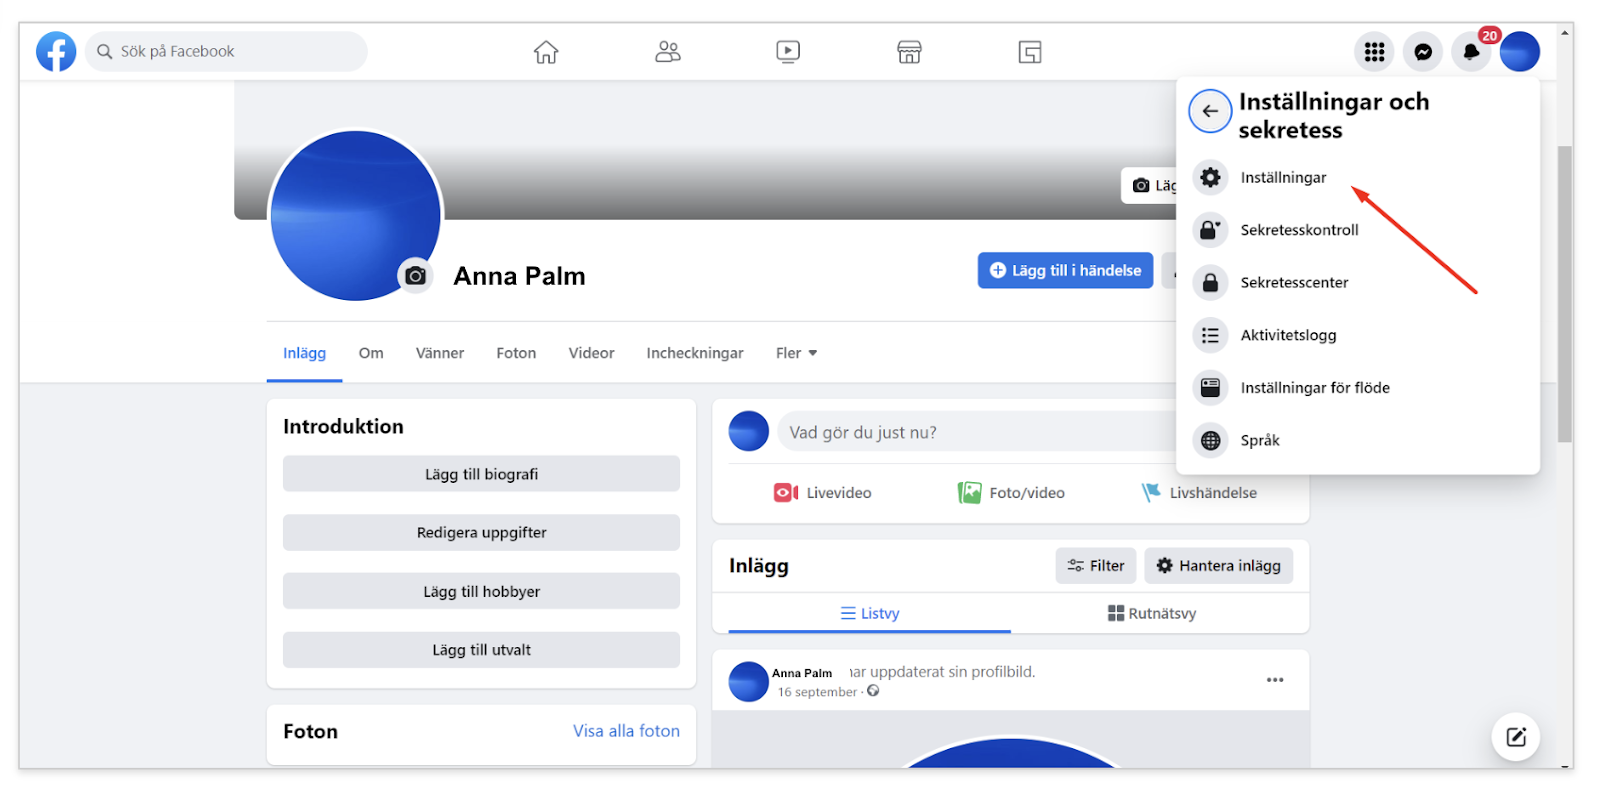Click the account profile avatar in top bar

pos(1520,52)
